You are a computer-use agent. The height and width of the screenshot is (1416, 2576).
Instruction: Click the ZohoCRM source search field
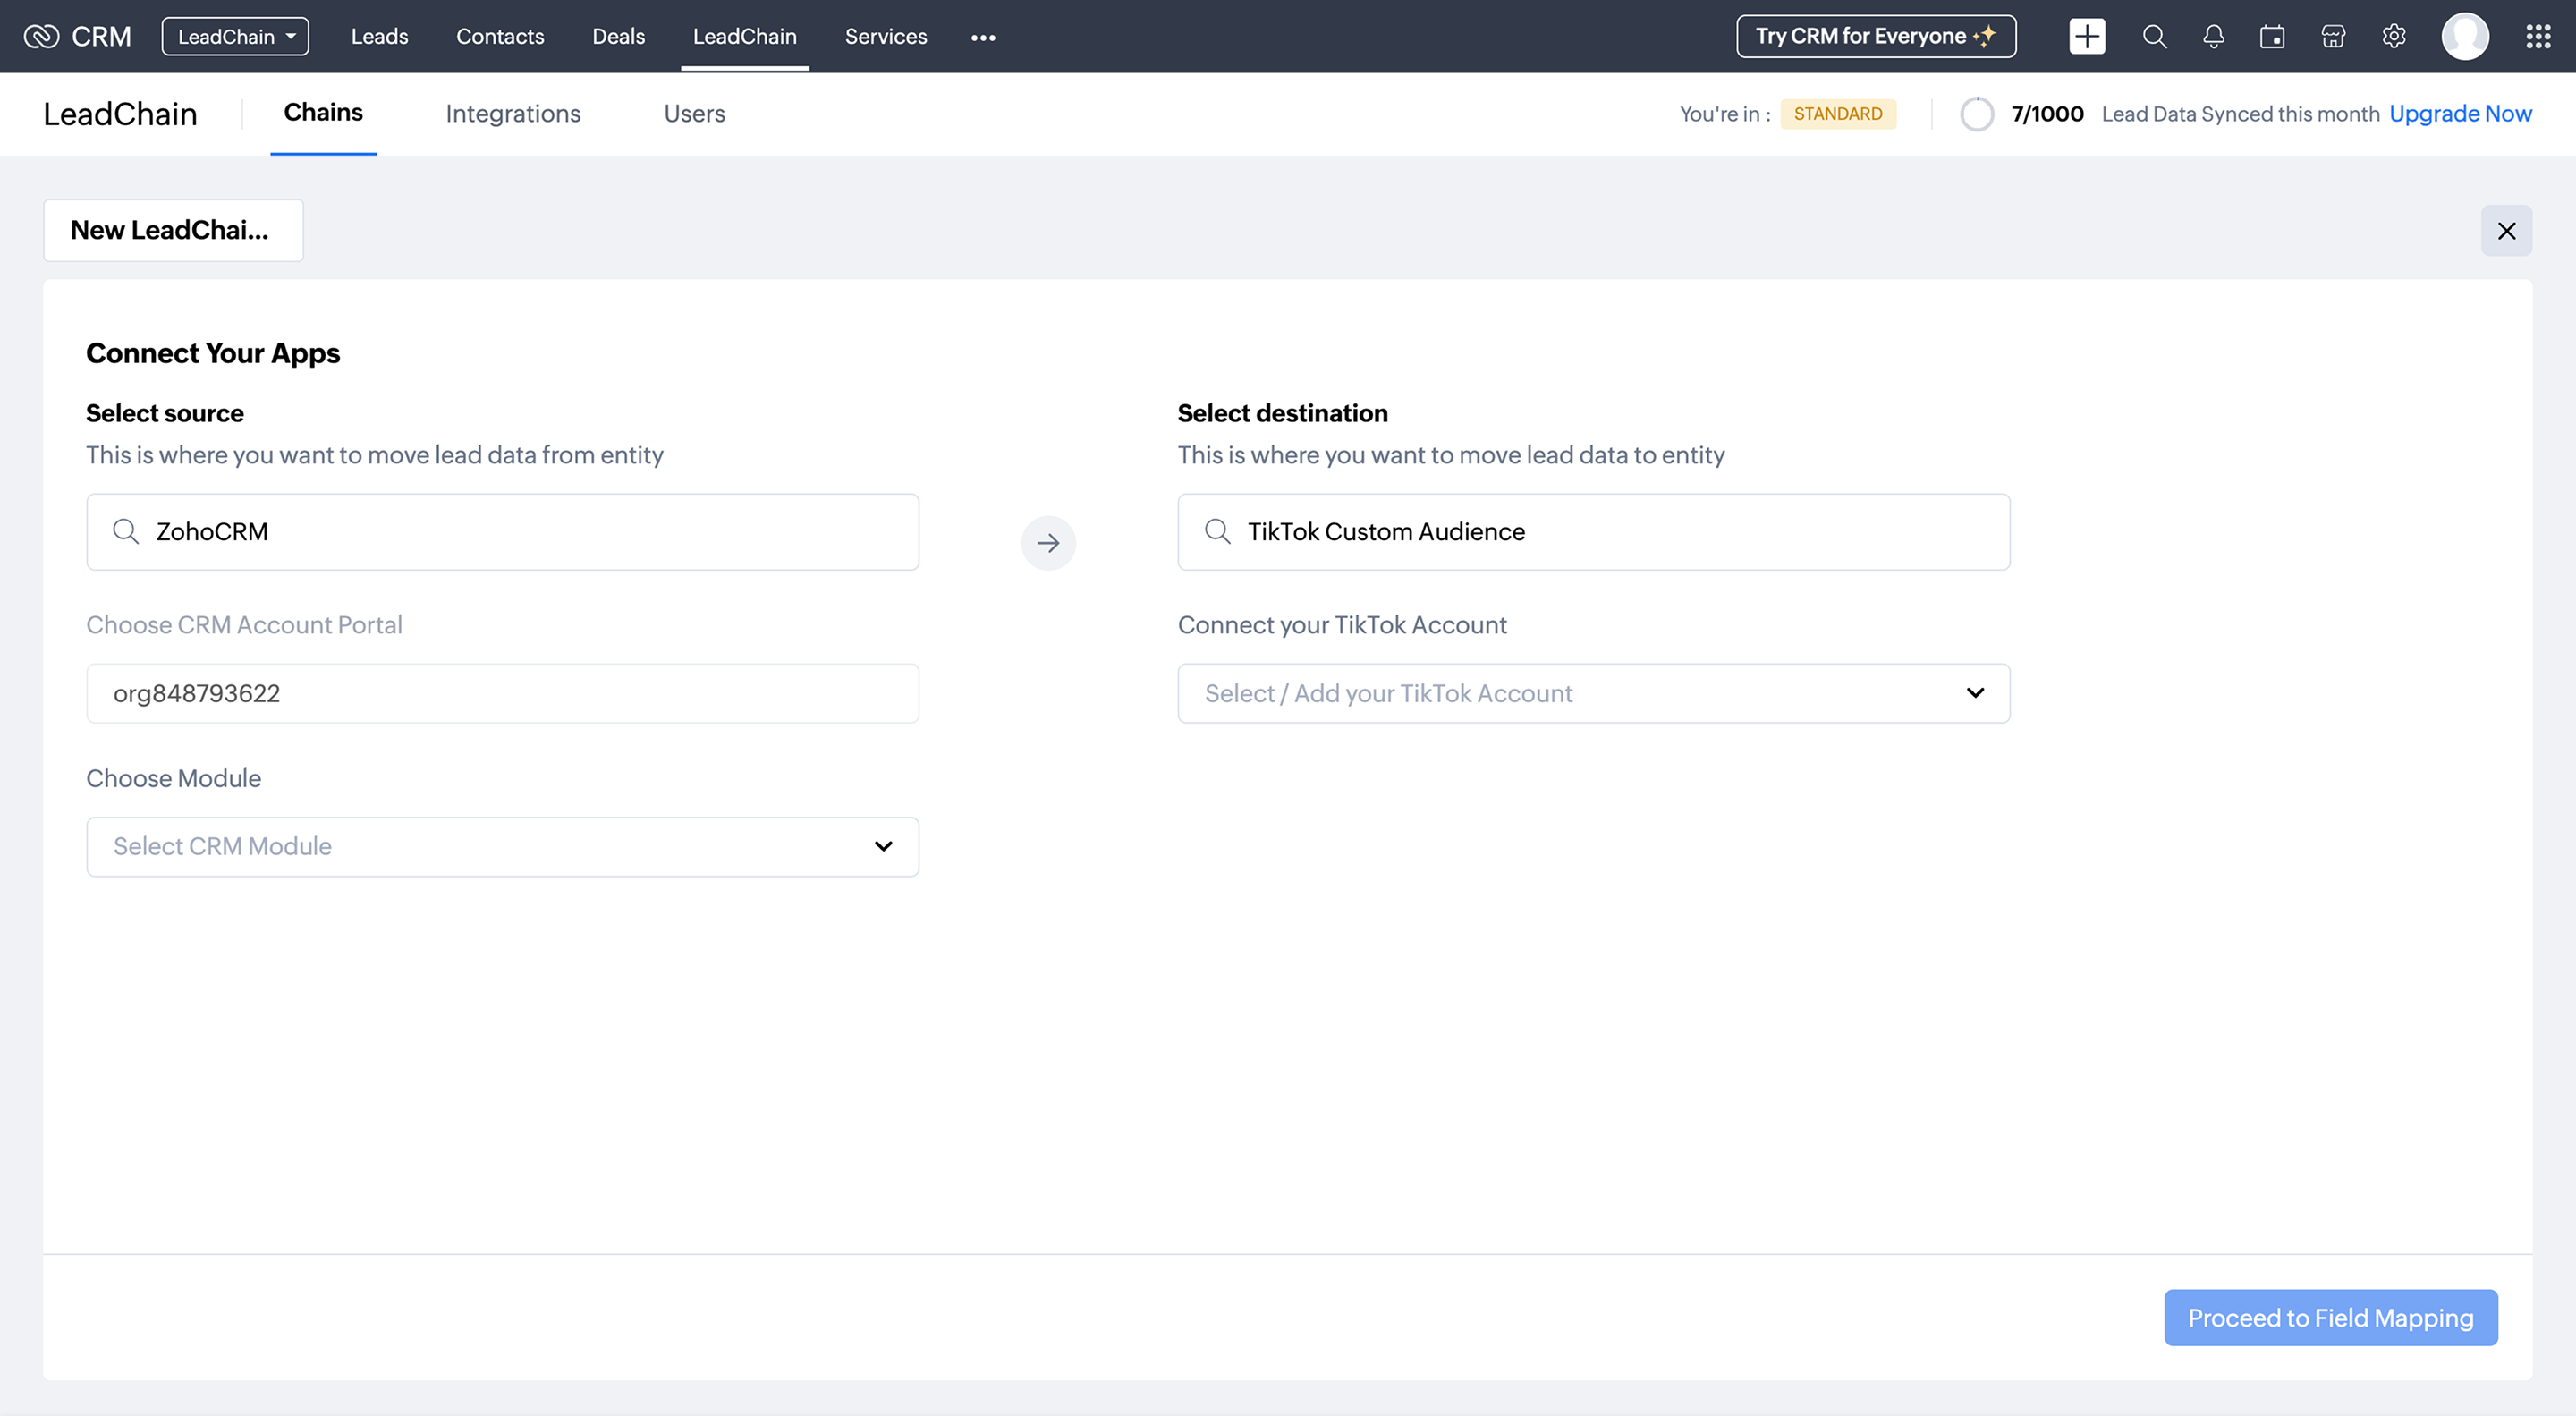tap(502, 532)
